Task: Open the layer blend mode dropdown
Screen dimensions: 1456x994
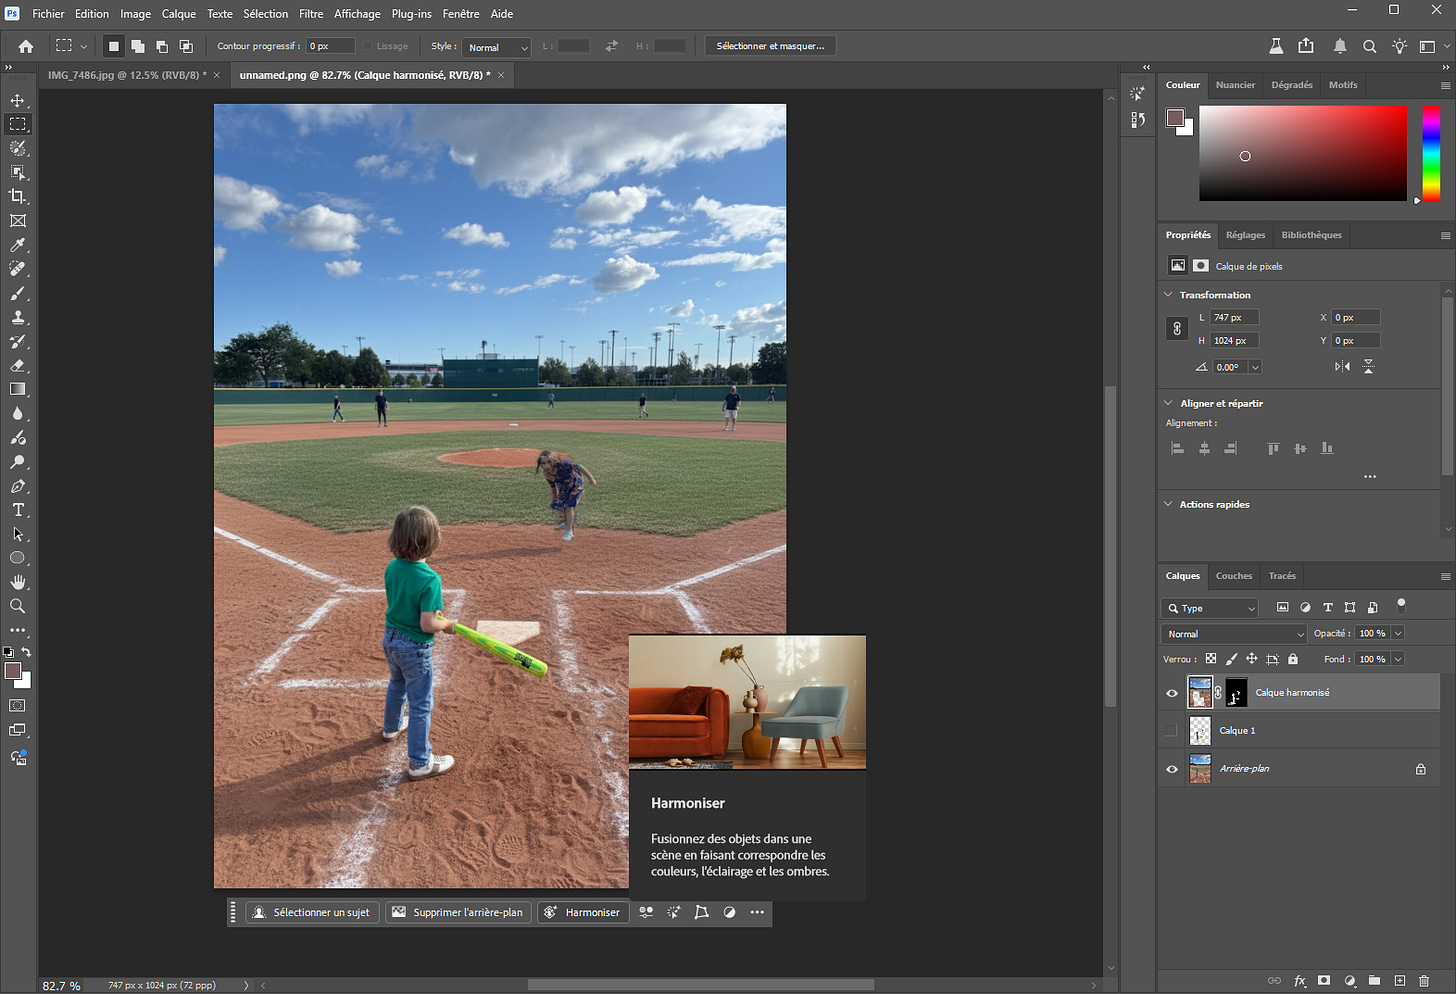Action: [1233, 634]
